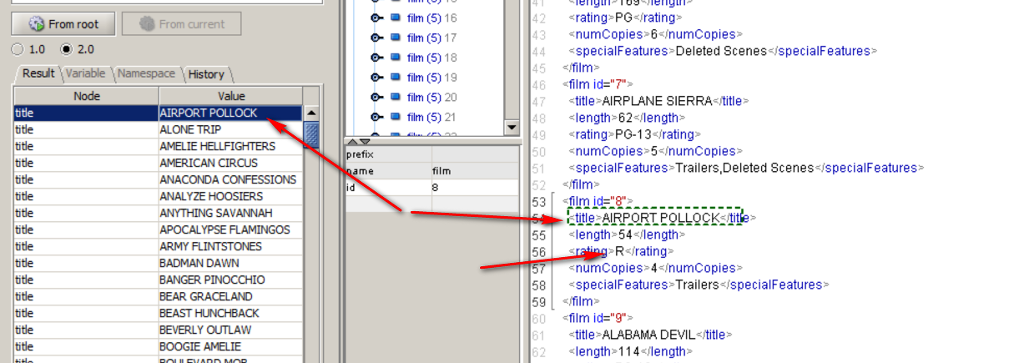Image resolution: width=1024 pixels, height=363 pixels.
Task: Expand tree node film (5) 18
Action: (x=377, y=57)
